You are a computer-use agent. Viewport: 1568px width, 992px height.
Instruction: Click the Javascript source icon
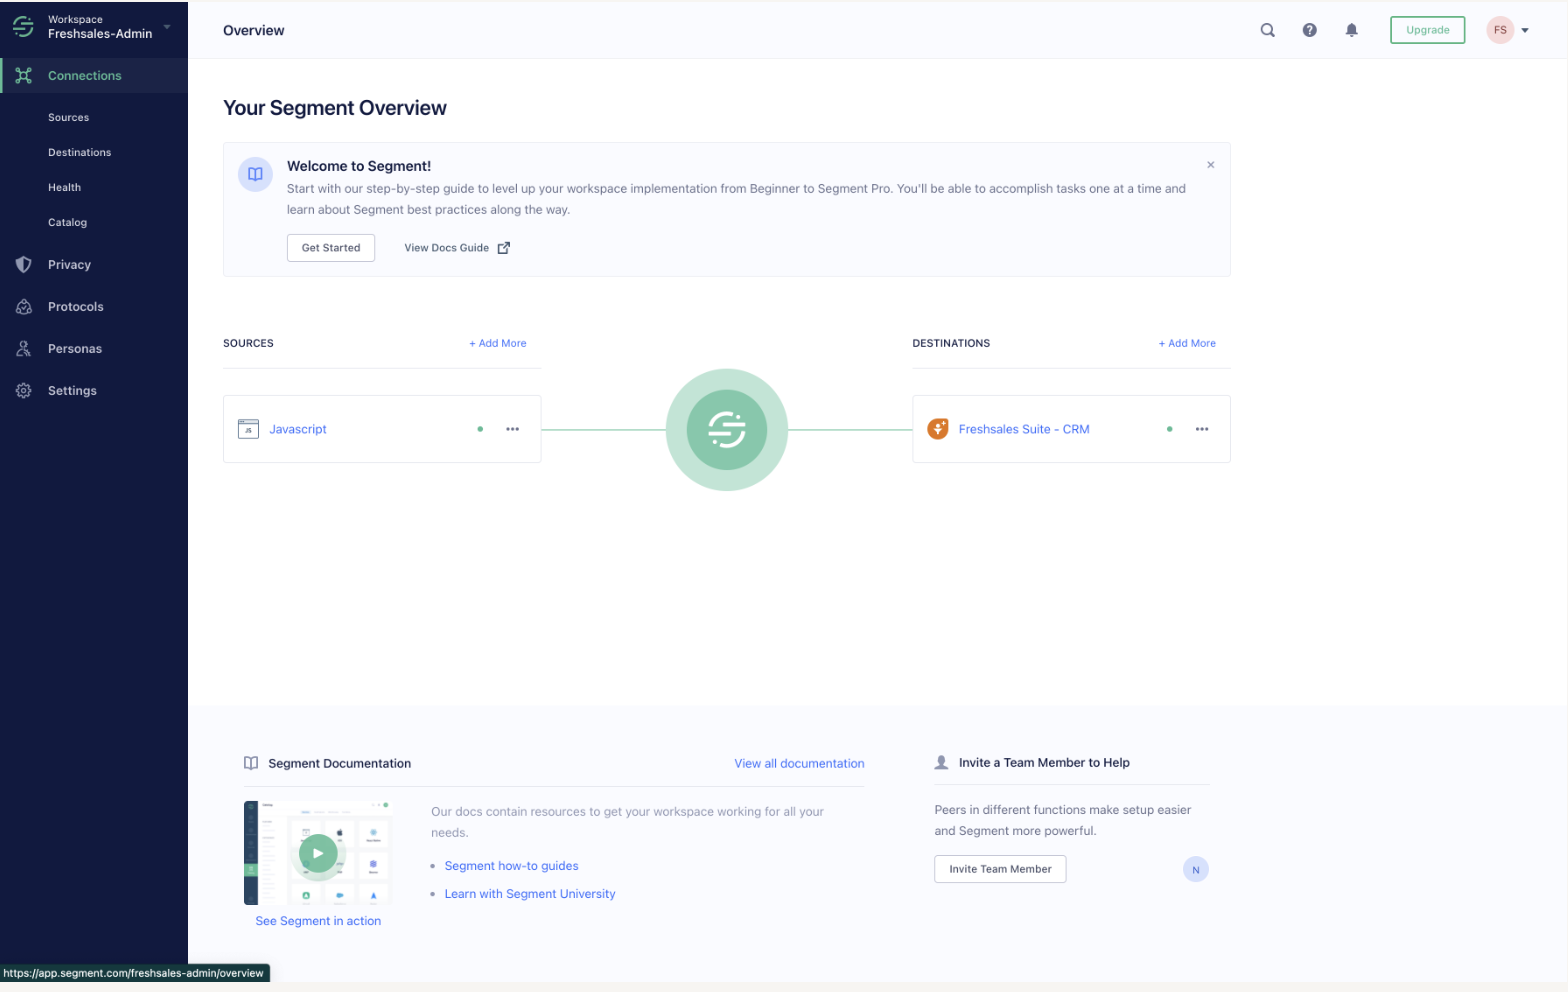(249, 429)
